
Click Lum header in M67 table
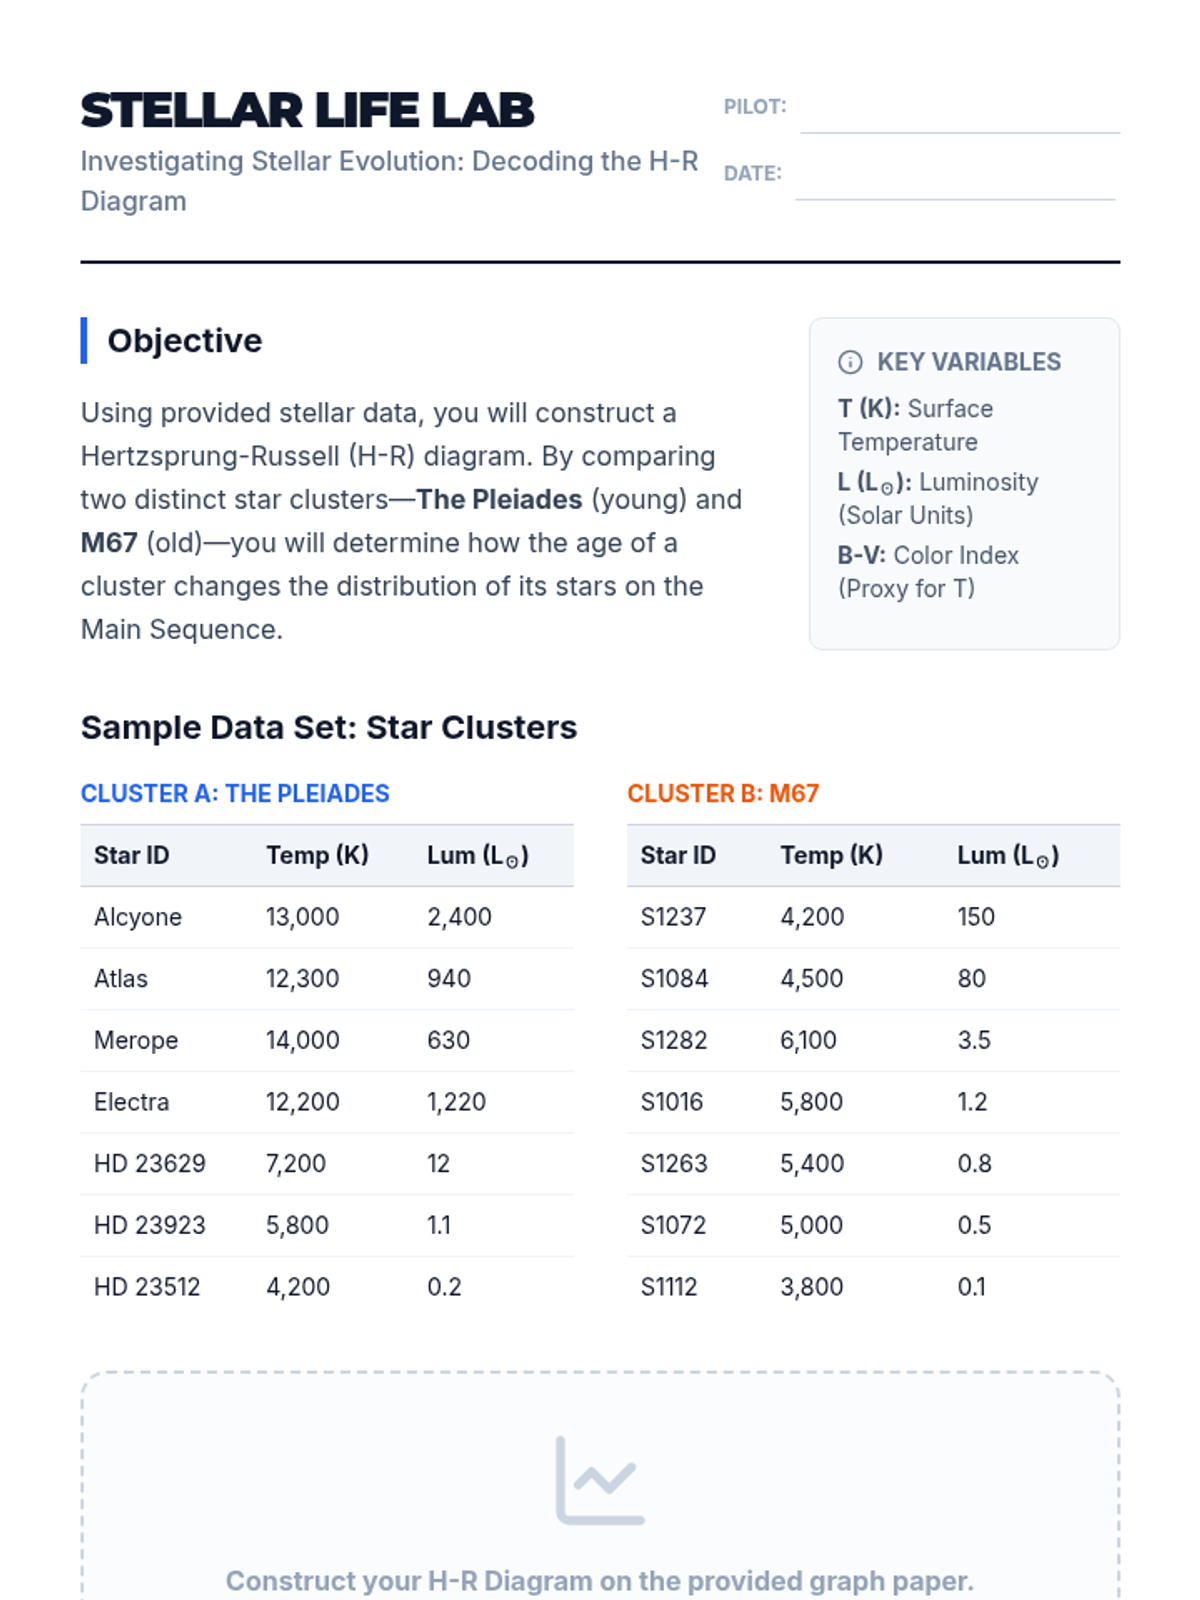[x=1007, y=856]
